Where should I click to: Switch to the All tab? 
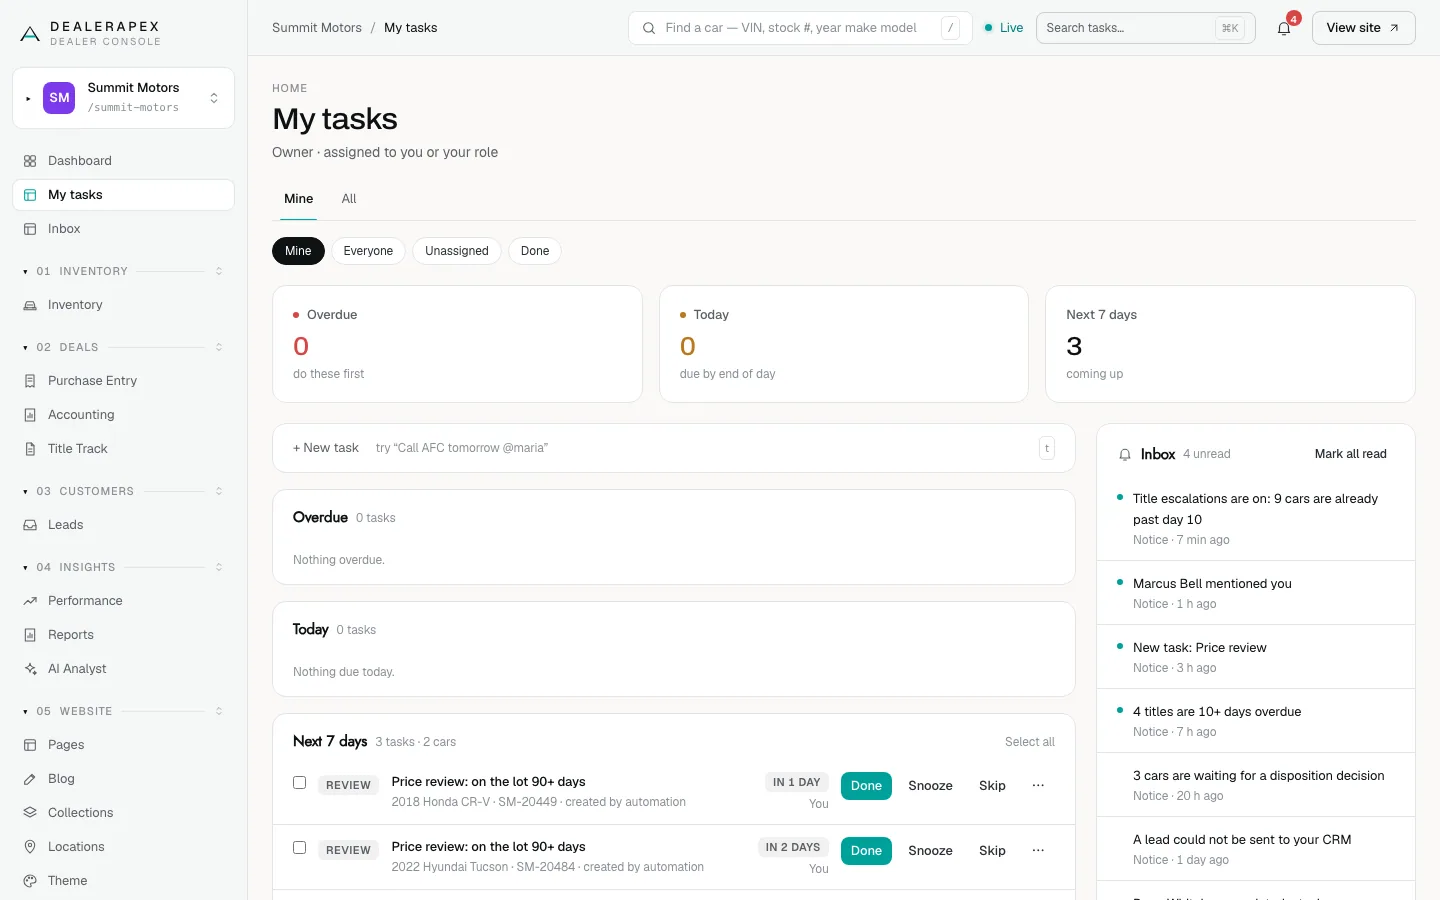[349, 199]
